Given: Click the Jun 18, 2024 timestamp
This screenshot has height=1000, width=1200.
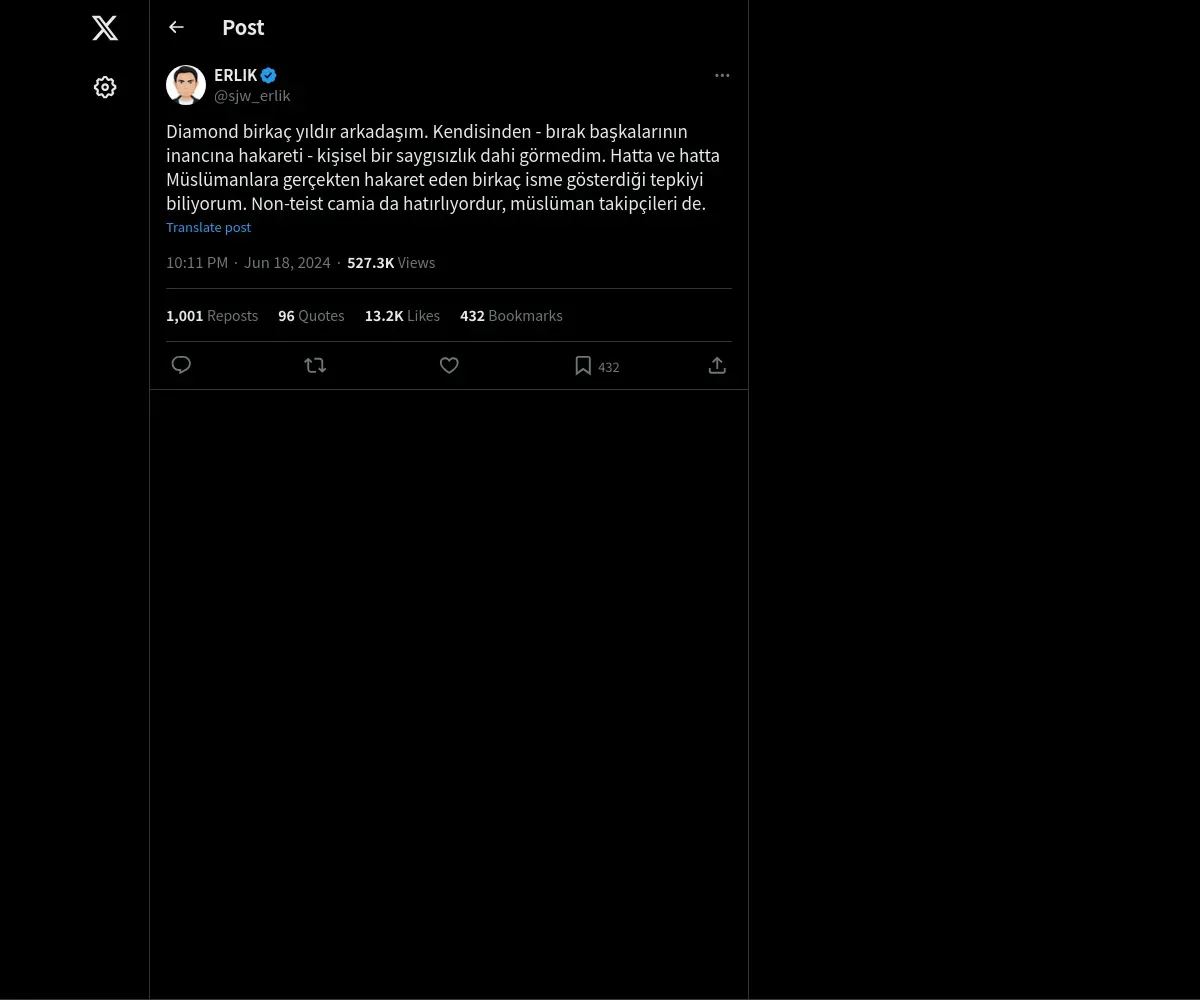Looking at the screenshot, I should click(287, 262).
